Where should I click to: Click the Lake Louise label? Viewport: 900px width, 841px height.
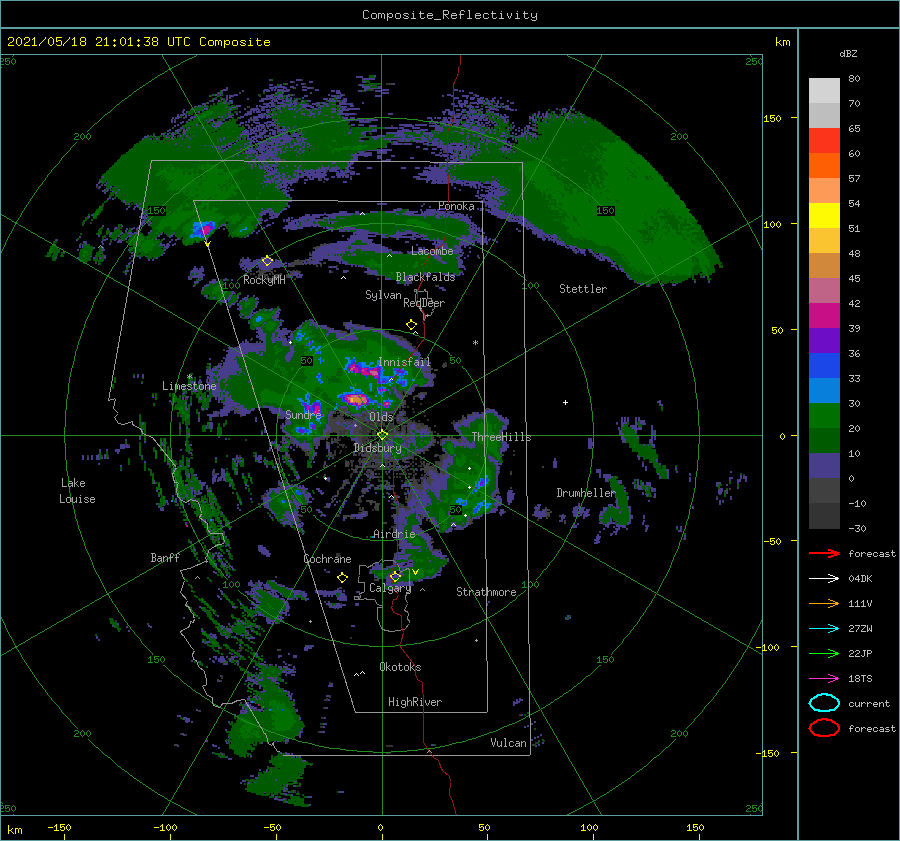pos(77,491)
